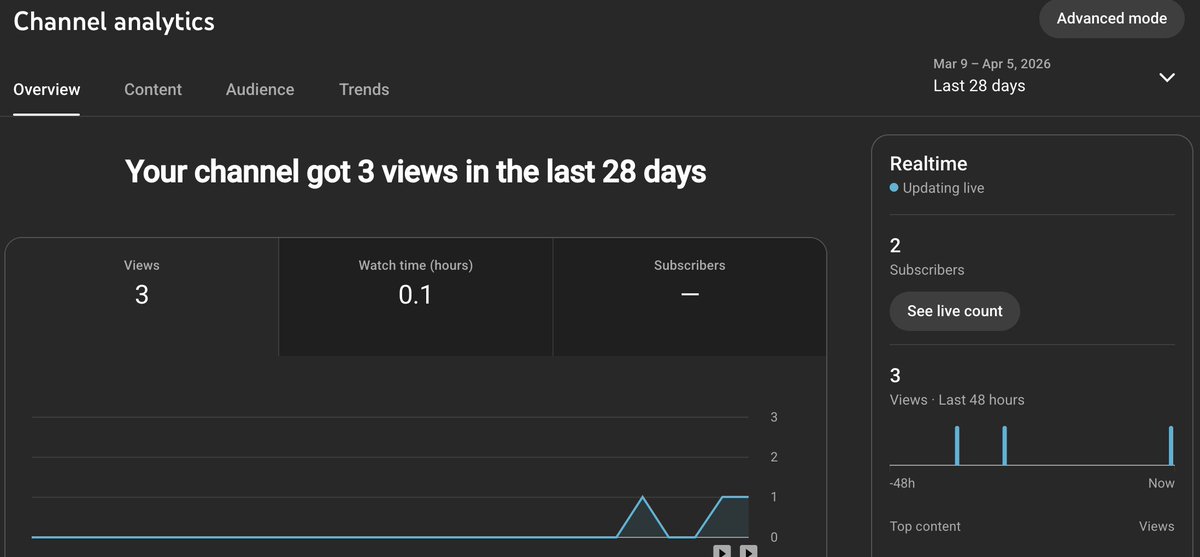Expand the date range chevron
Image resolution: width=1200 pixels, height=557 pixels.
click(1167, 77)
